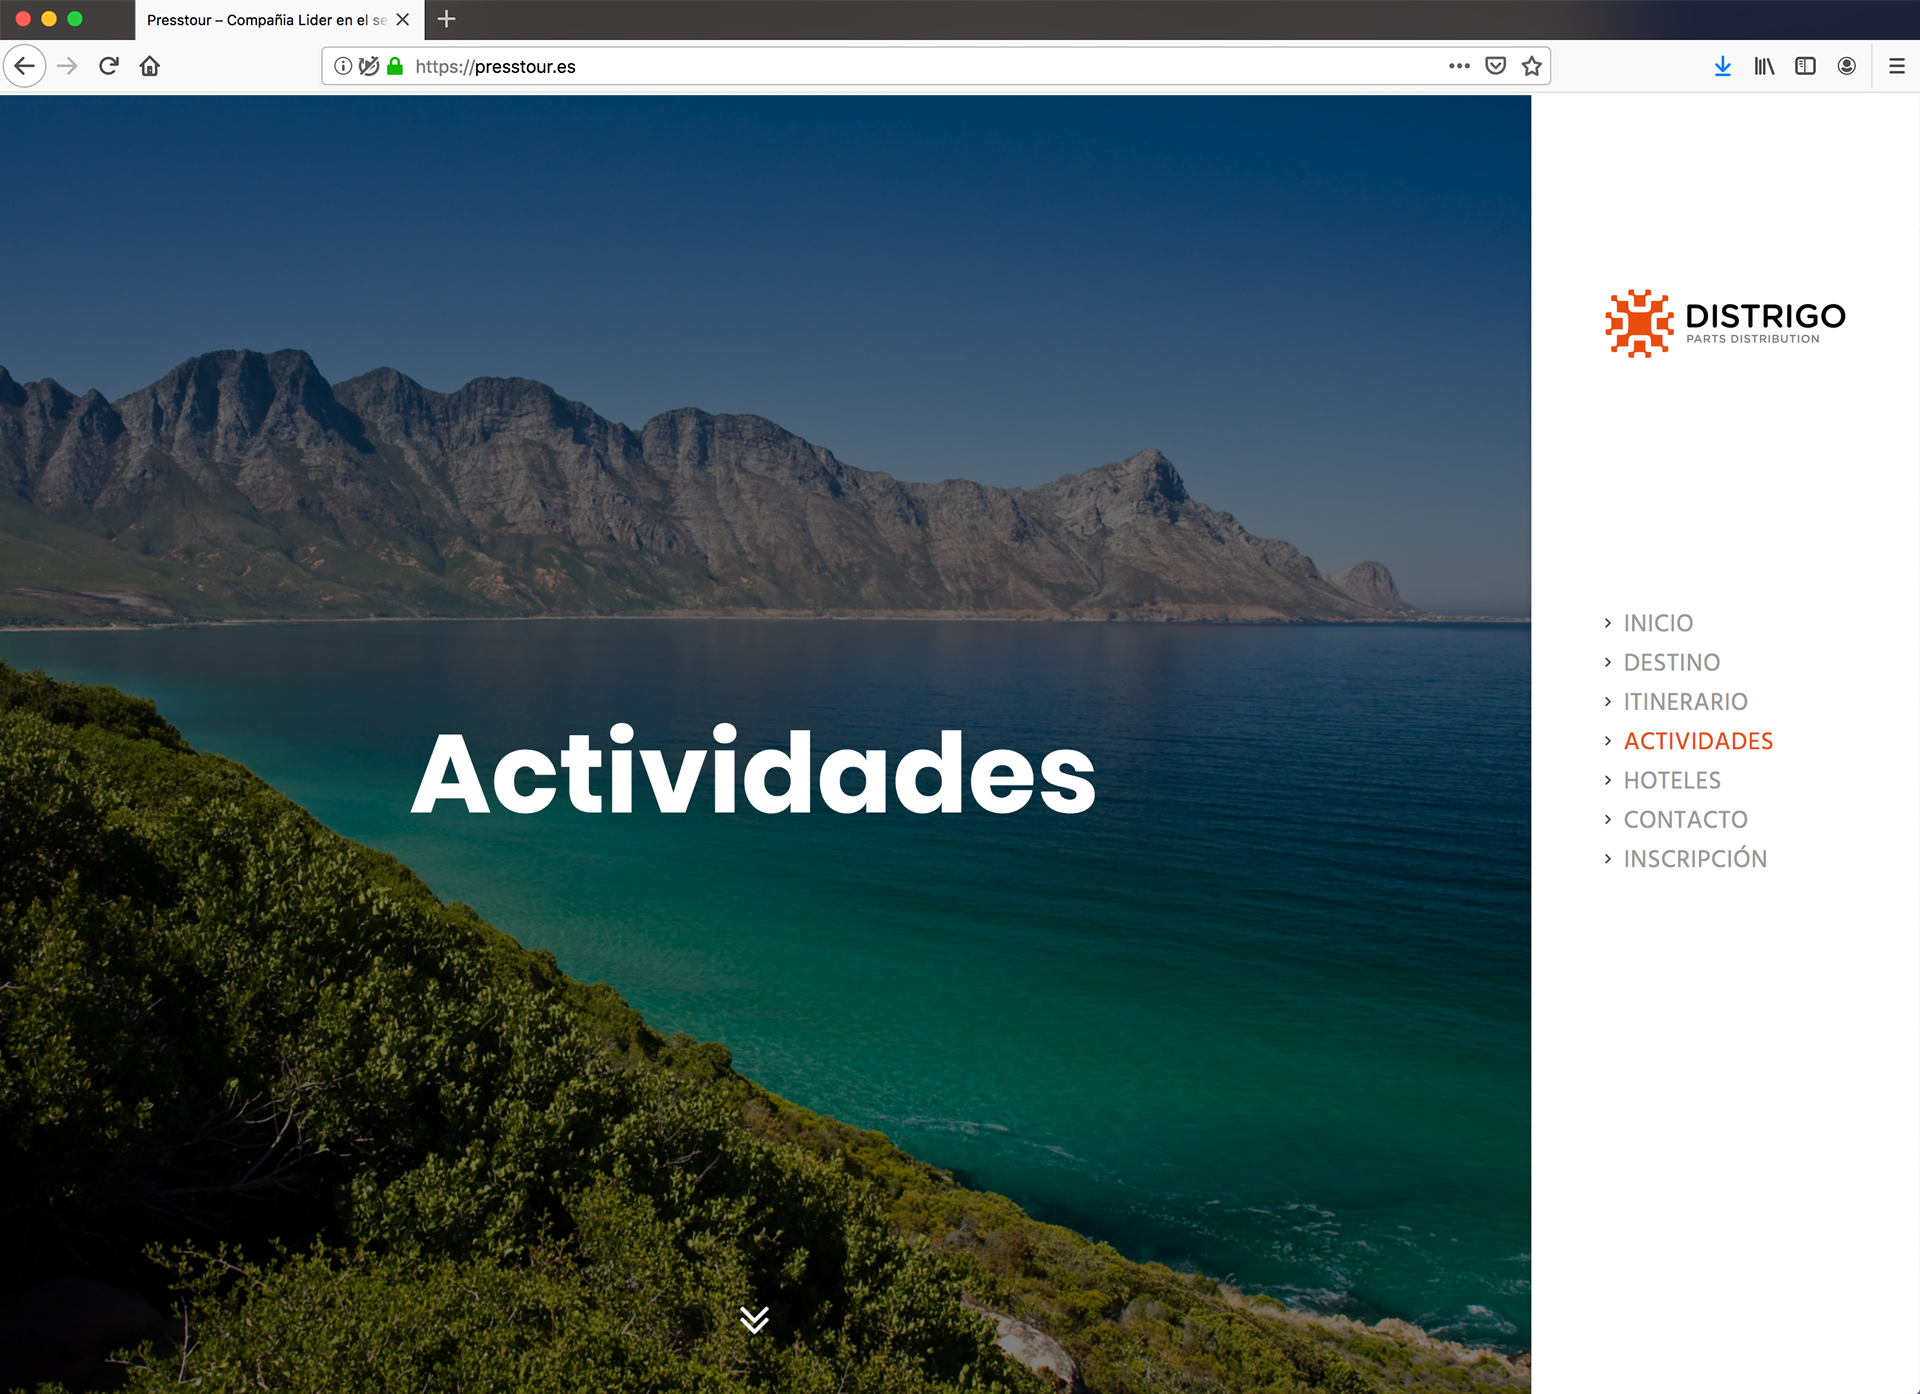
Task: Open the INSCRIPCIÓN link
Action: (x=1695, y=859)
